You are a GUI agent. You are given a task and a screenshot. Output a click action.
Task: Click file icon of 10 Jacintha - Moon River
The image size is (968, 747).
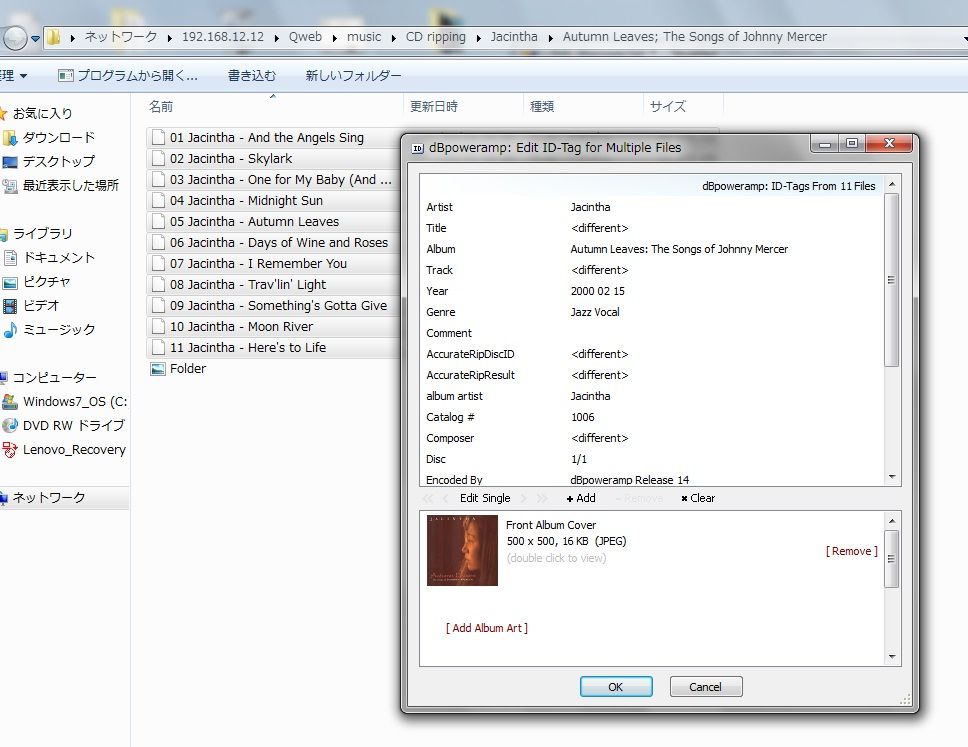tap(159, 326)
